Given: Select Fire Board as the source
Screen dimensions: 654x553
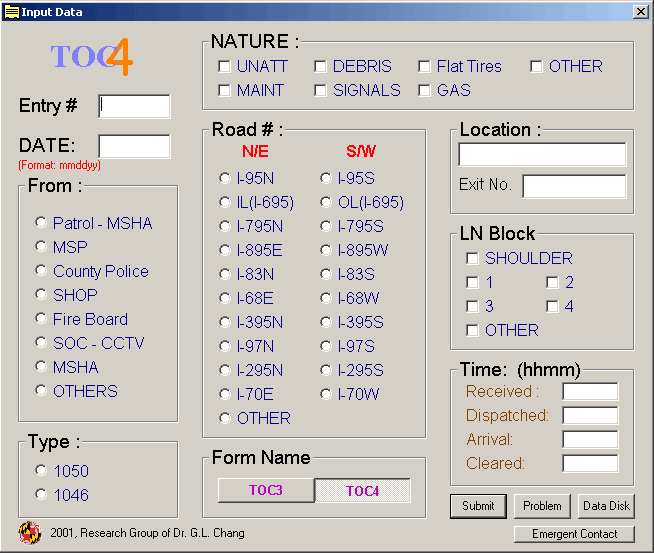Looking at the screenshot, I should point(41,319).
